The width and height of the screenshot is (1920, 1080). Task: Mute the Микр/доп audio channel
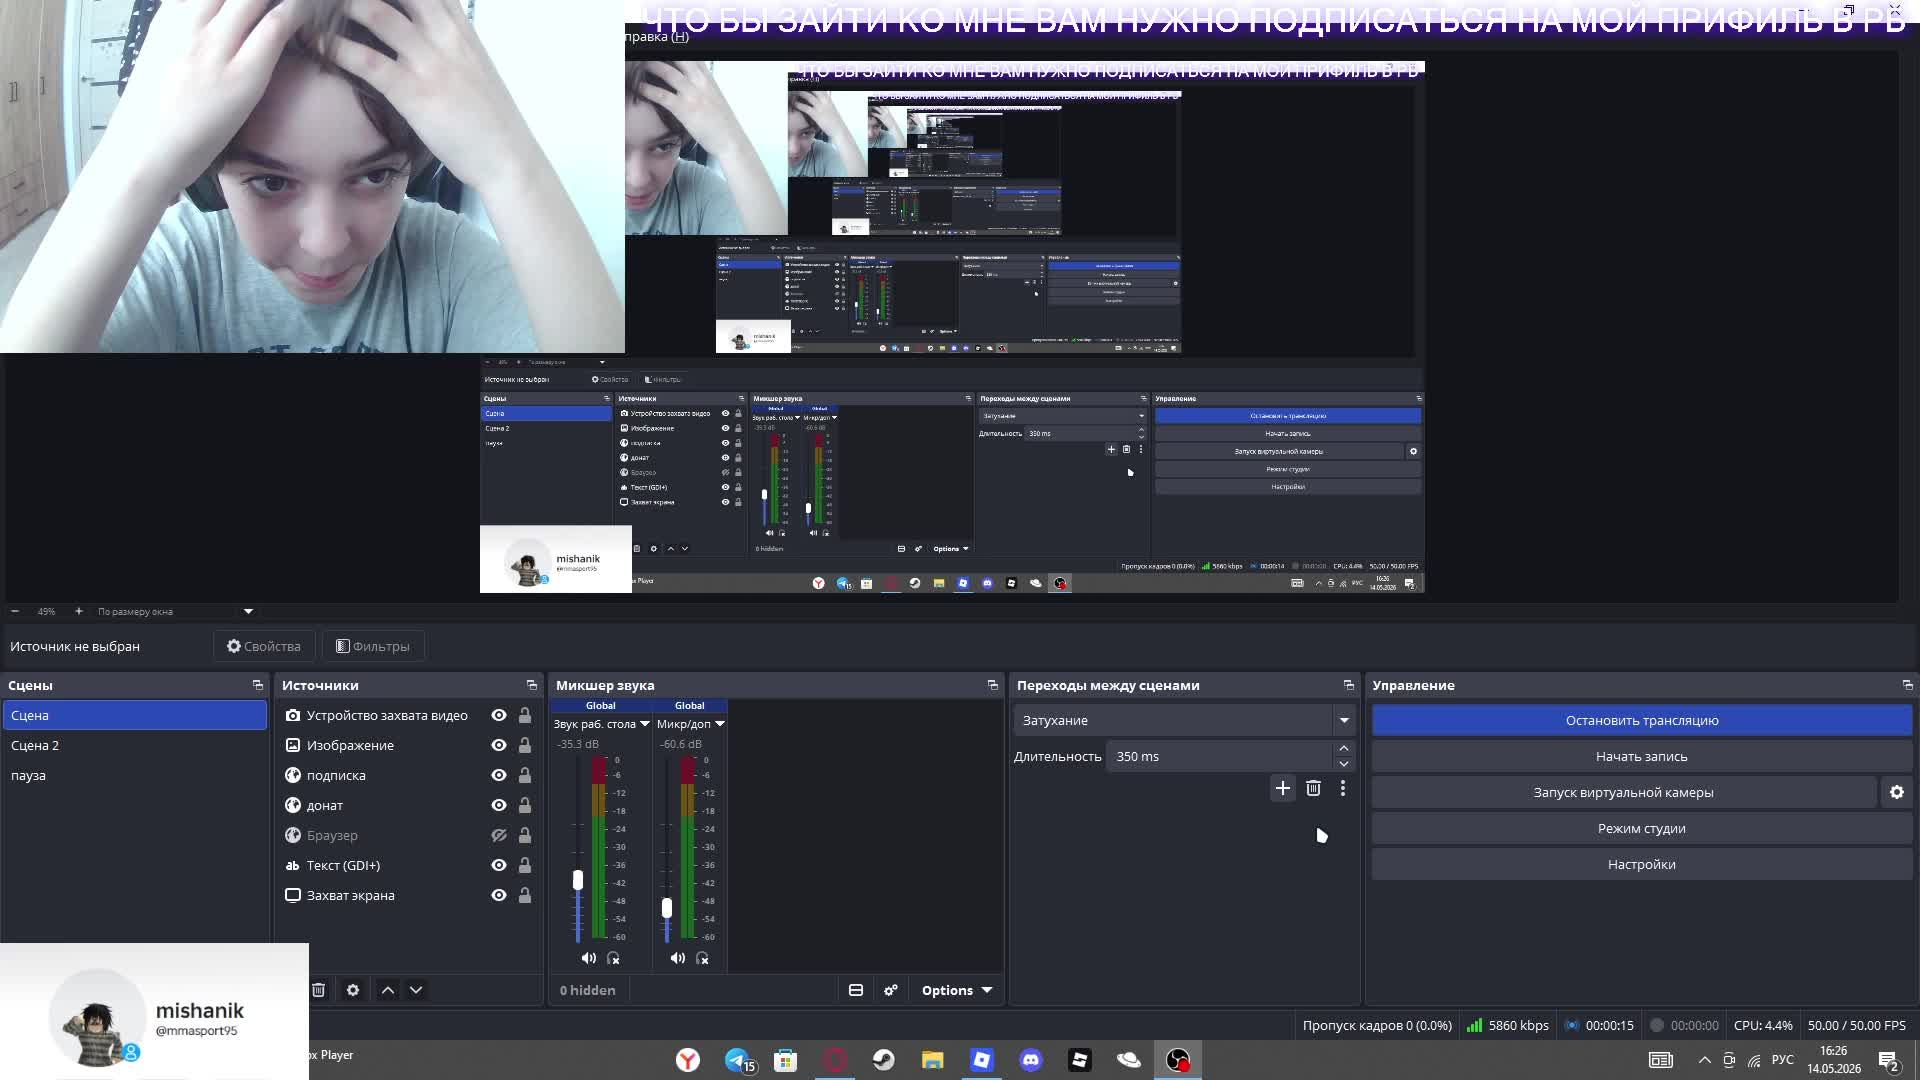(x=677, y=958)
